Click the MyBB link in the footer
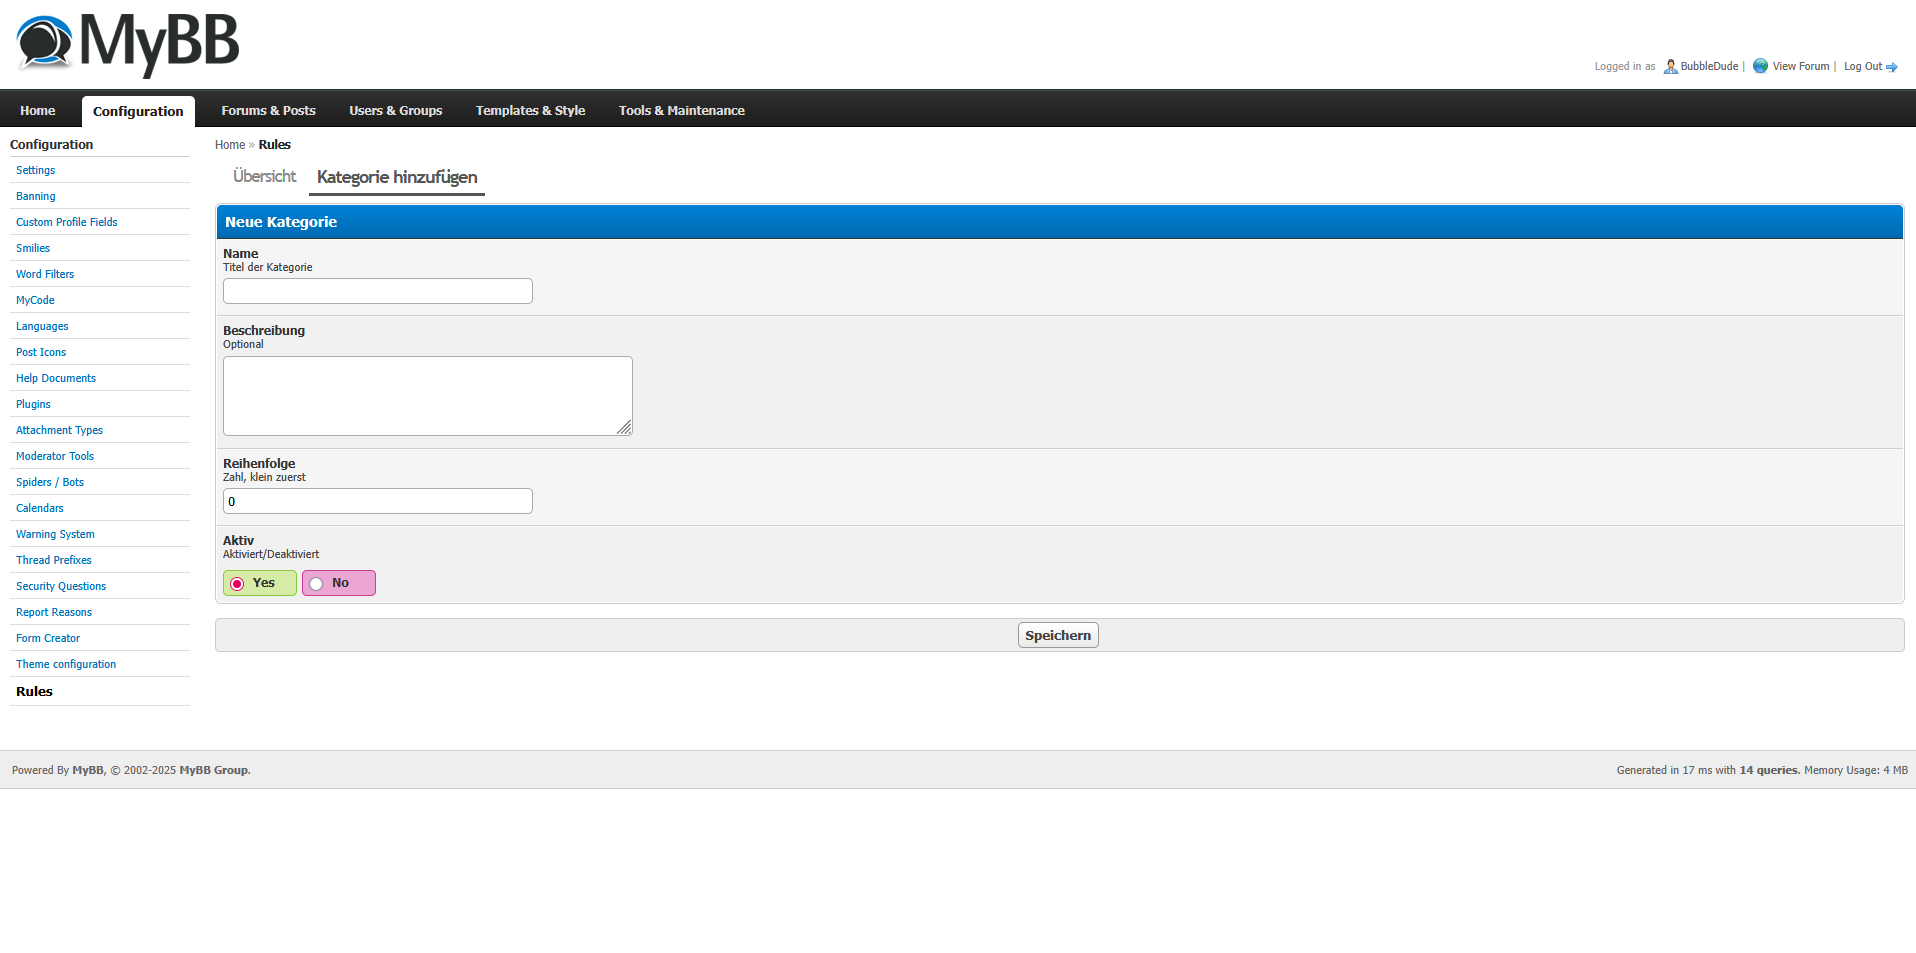The height and width of the screenshot is (953, 1916). (x=88, y=771)
